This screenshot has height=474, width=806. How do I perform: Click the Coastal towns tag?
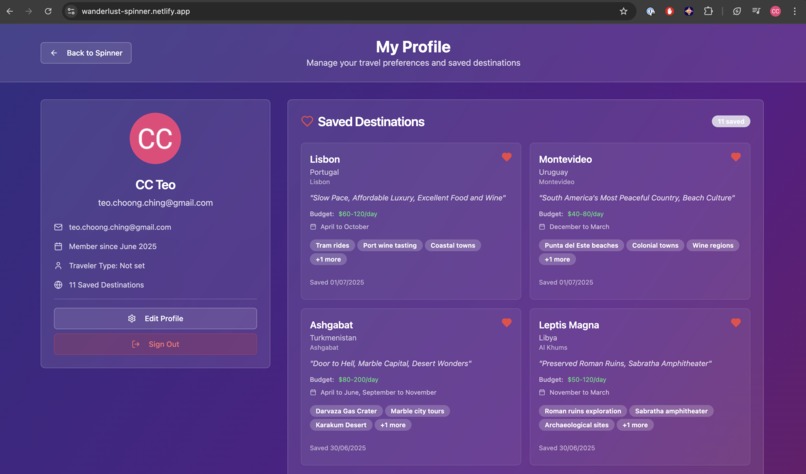(x=453, y=245)
